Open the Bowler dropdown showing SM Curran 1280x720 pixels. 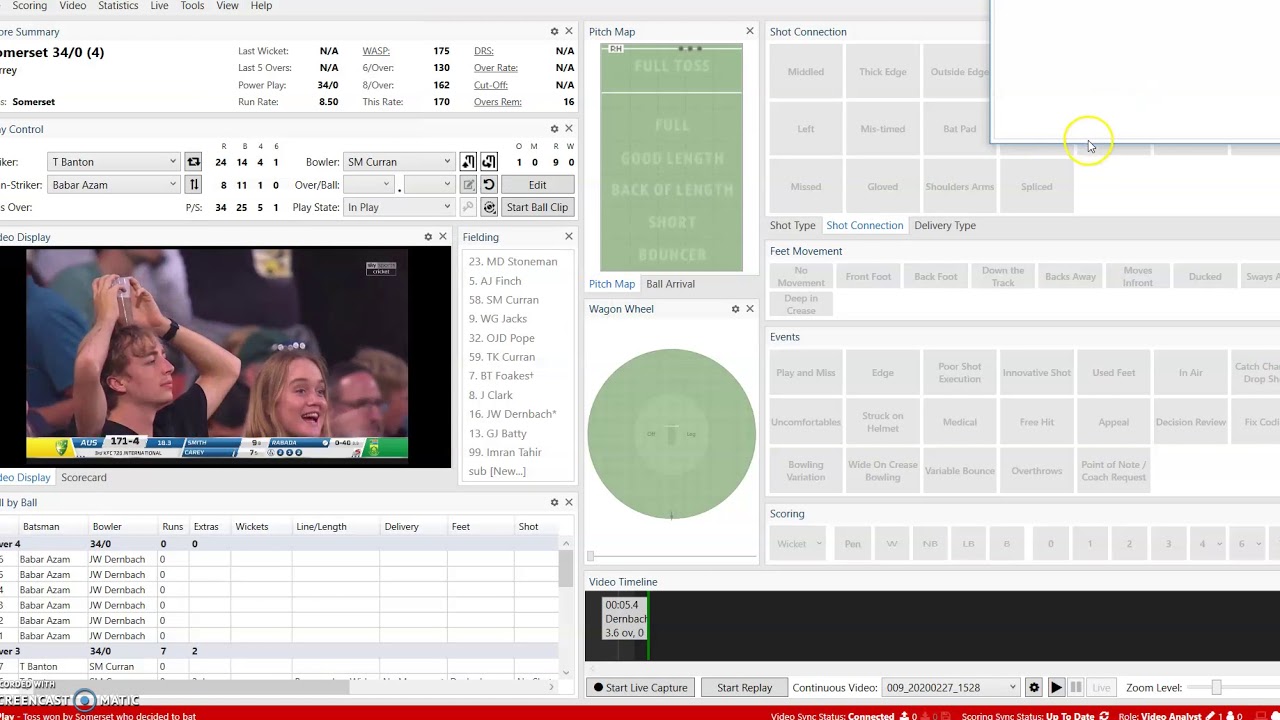tap(399, 162)
